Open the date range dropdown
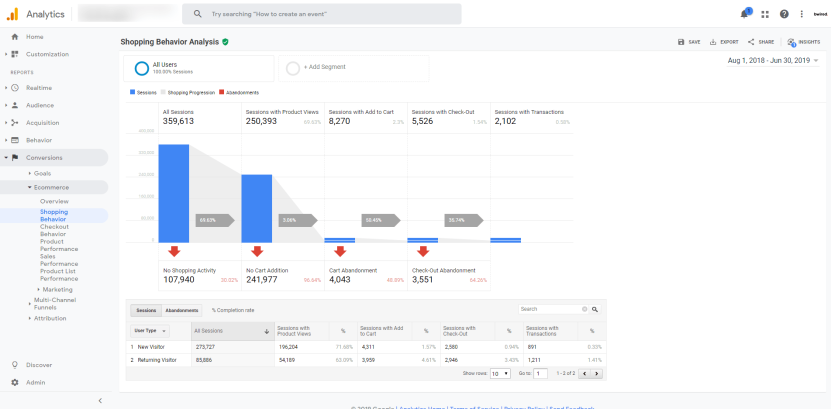This screenshot has width=831, height=409. tap(773, 61)
